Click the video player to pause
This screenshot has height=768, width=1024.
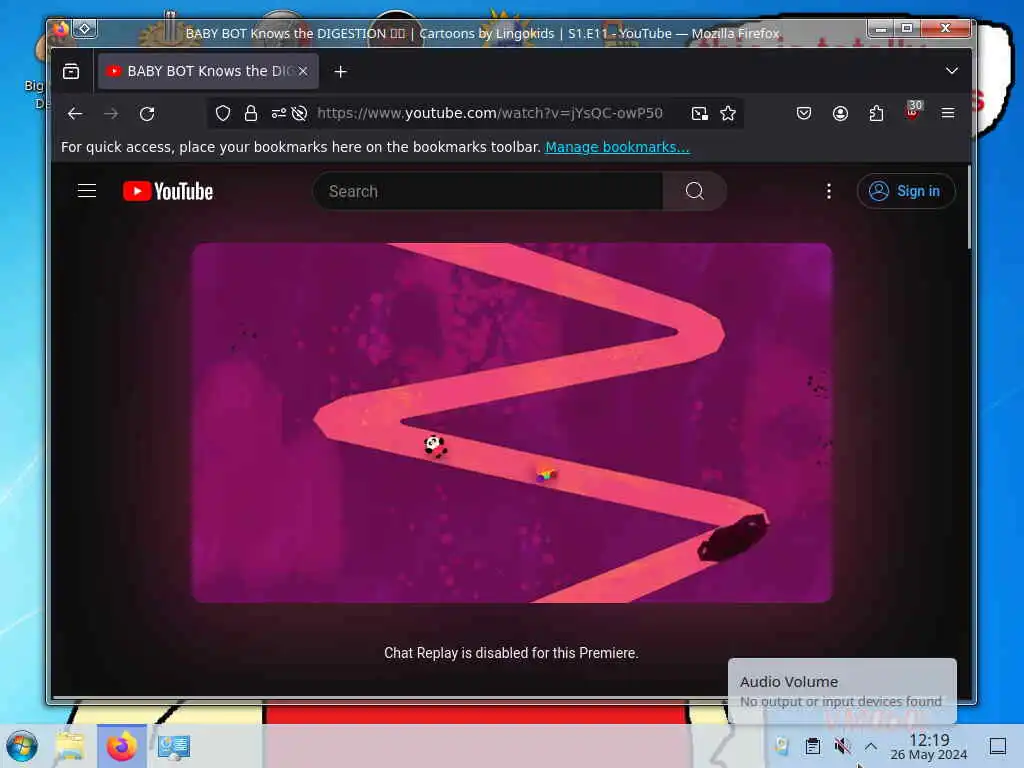pos(512,423)
